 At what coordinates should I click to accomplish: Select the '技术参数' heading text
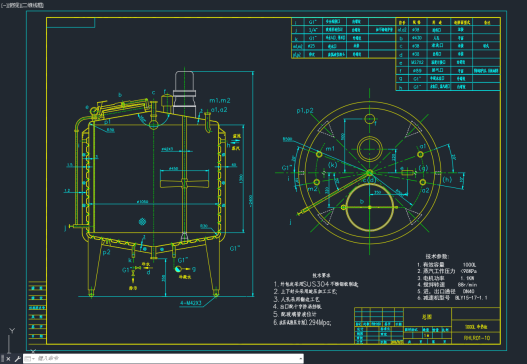coord(437,256)
